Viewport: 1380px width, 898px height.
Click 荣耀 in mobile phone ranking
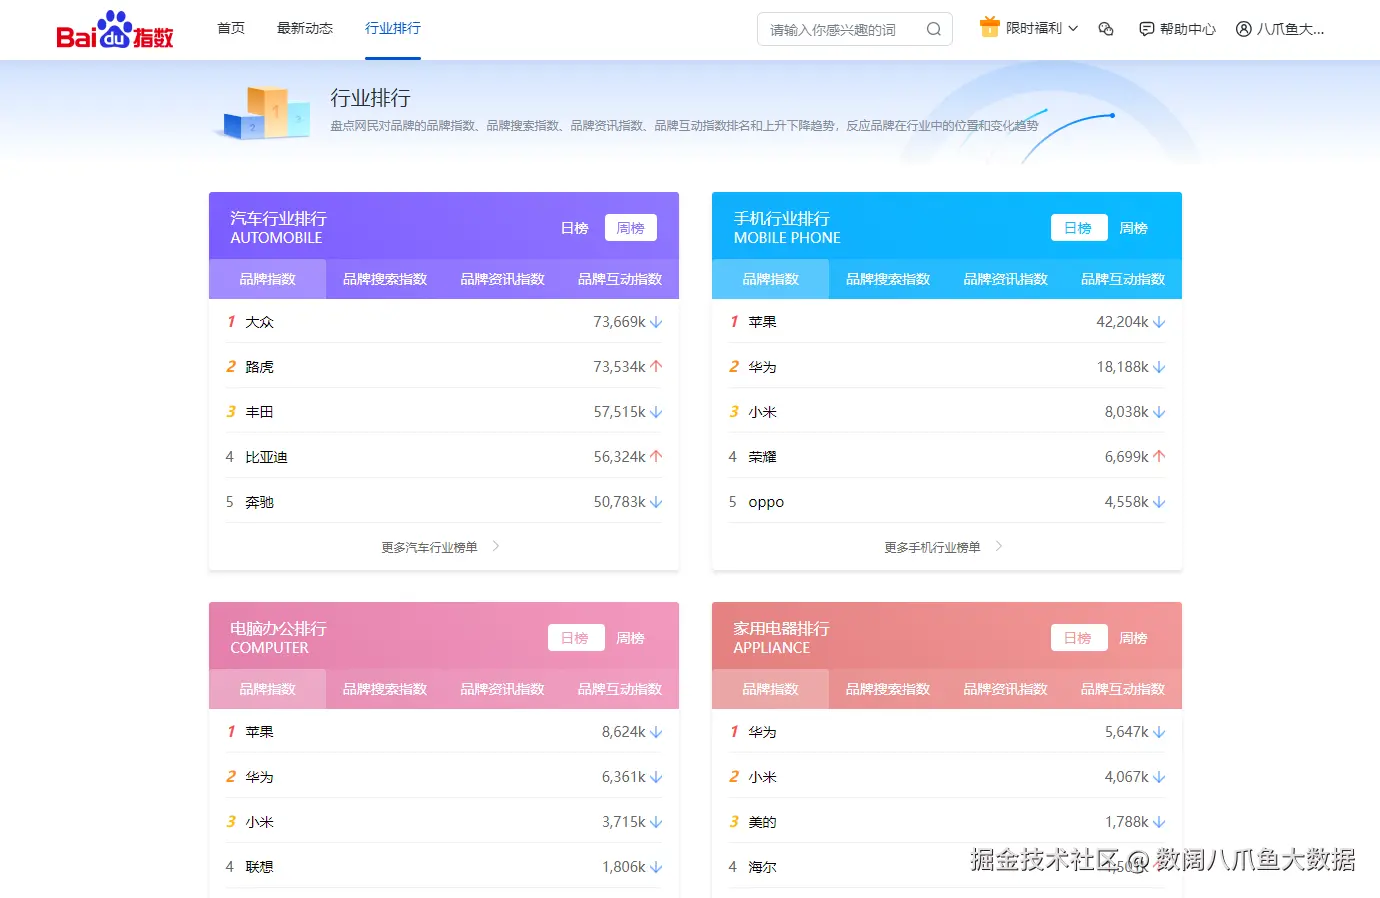(763, 457)
